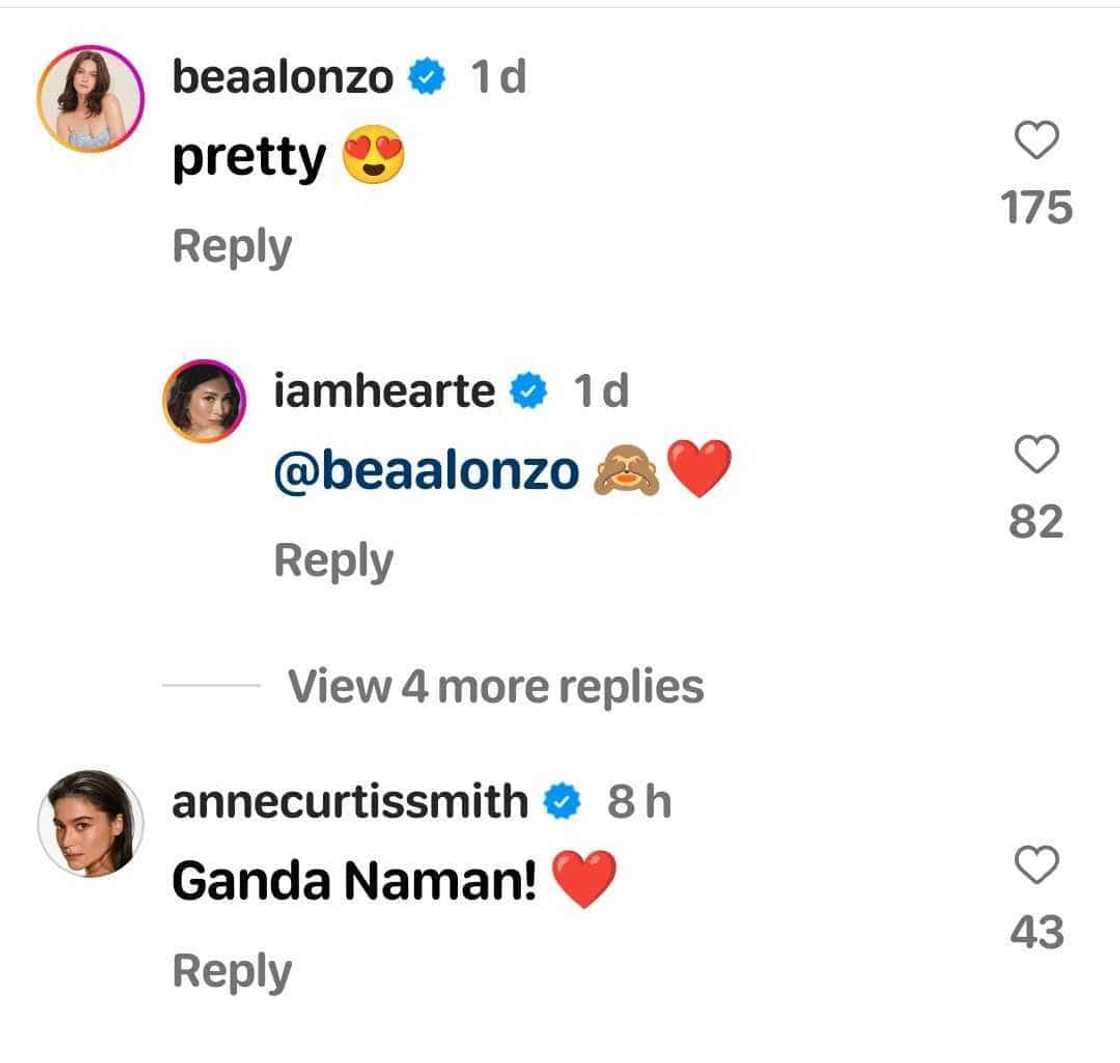Screen dimensions: 1120x1063
Task: Reply to annecurtissmith's comment
Action: click(x=232, y=972)
